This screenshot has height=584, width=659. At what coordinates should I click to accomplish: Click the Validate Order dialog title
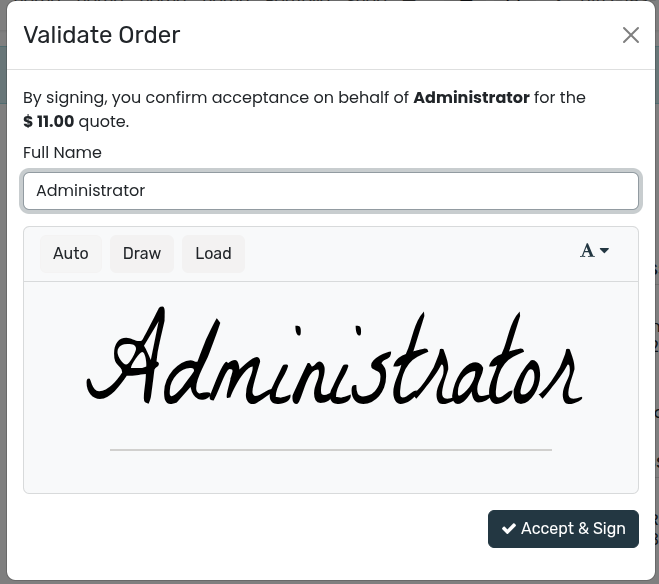click(102, 35)
